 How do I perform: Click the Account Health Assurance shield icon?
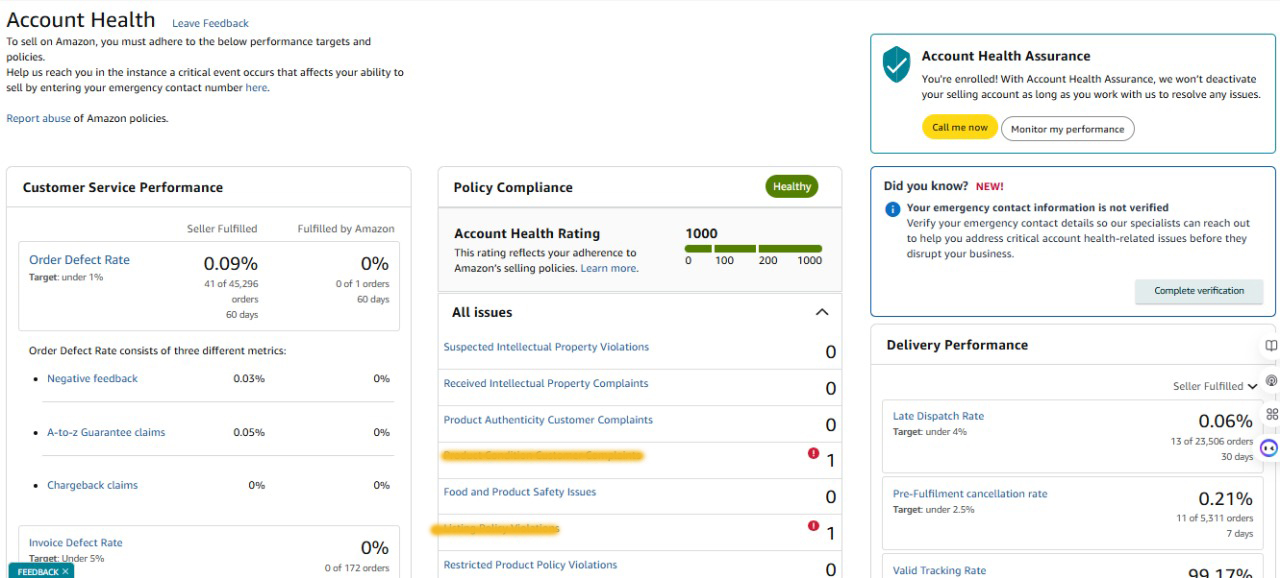tap(896, 65)
